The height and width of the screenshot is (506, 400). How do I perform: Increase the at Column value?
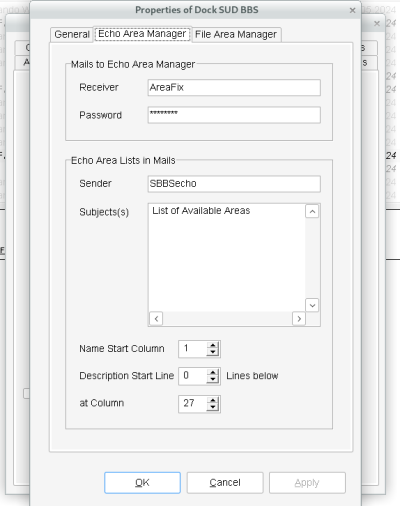213,400
